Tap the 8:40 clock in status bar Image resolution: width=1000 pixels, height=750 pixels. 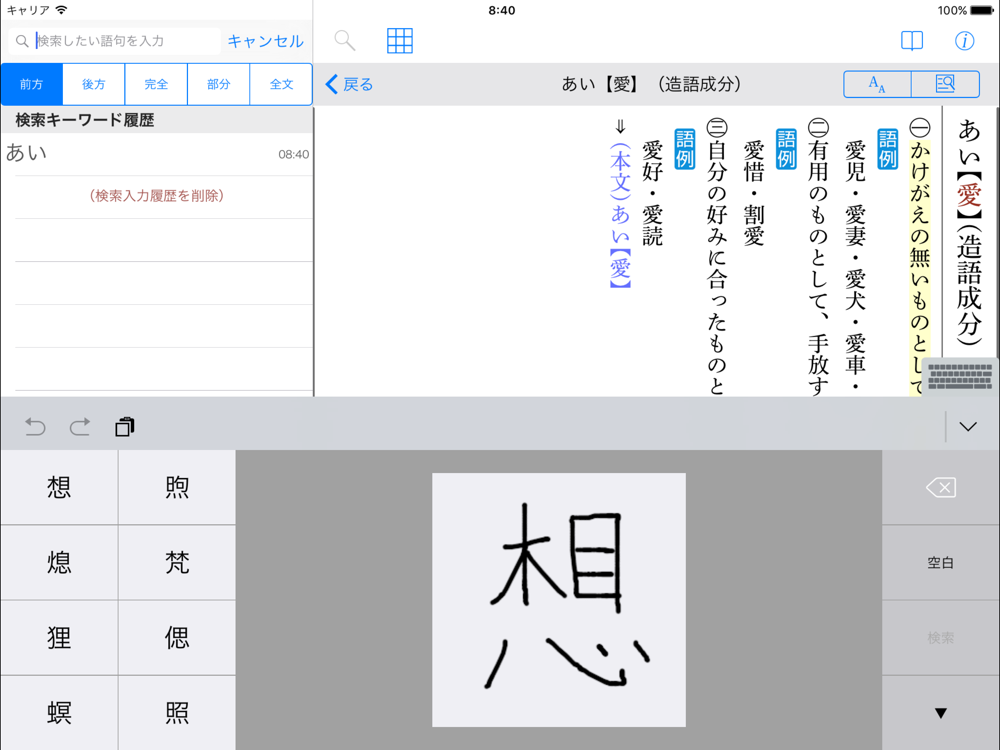point(502,10)
